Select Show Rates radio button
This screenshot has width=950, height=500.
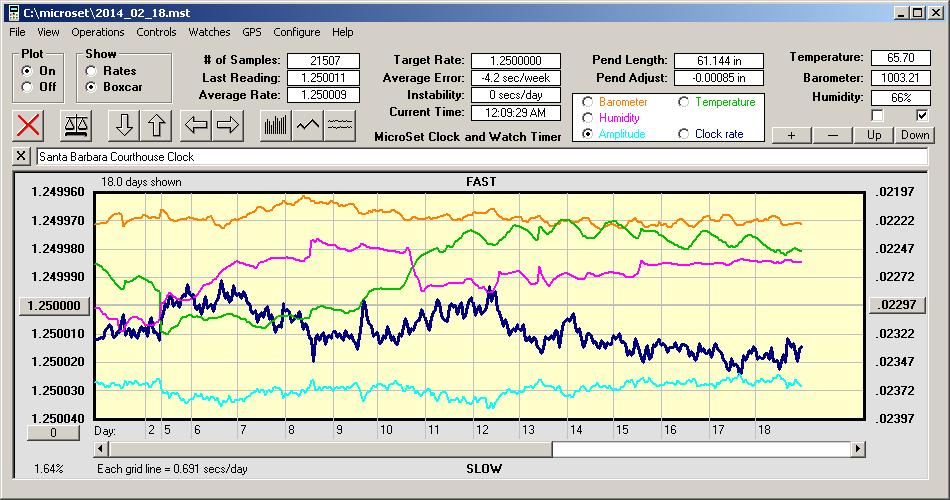click(x=91, y=71)
